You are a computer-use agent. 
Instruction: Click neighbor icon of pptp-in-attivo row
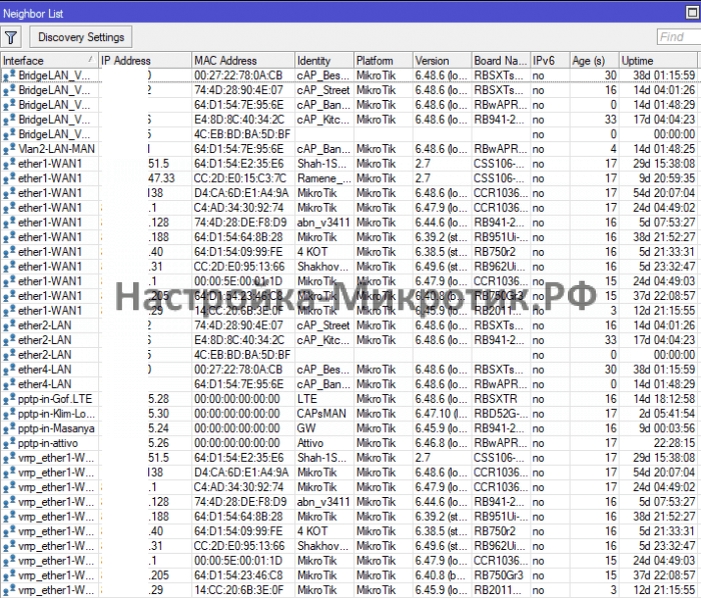pos(9,444)
